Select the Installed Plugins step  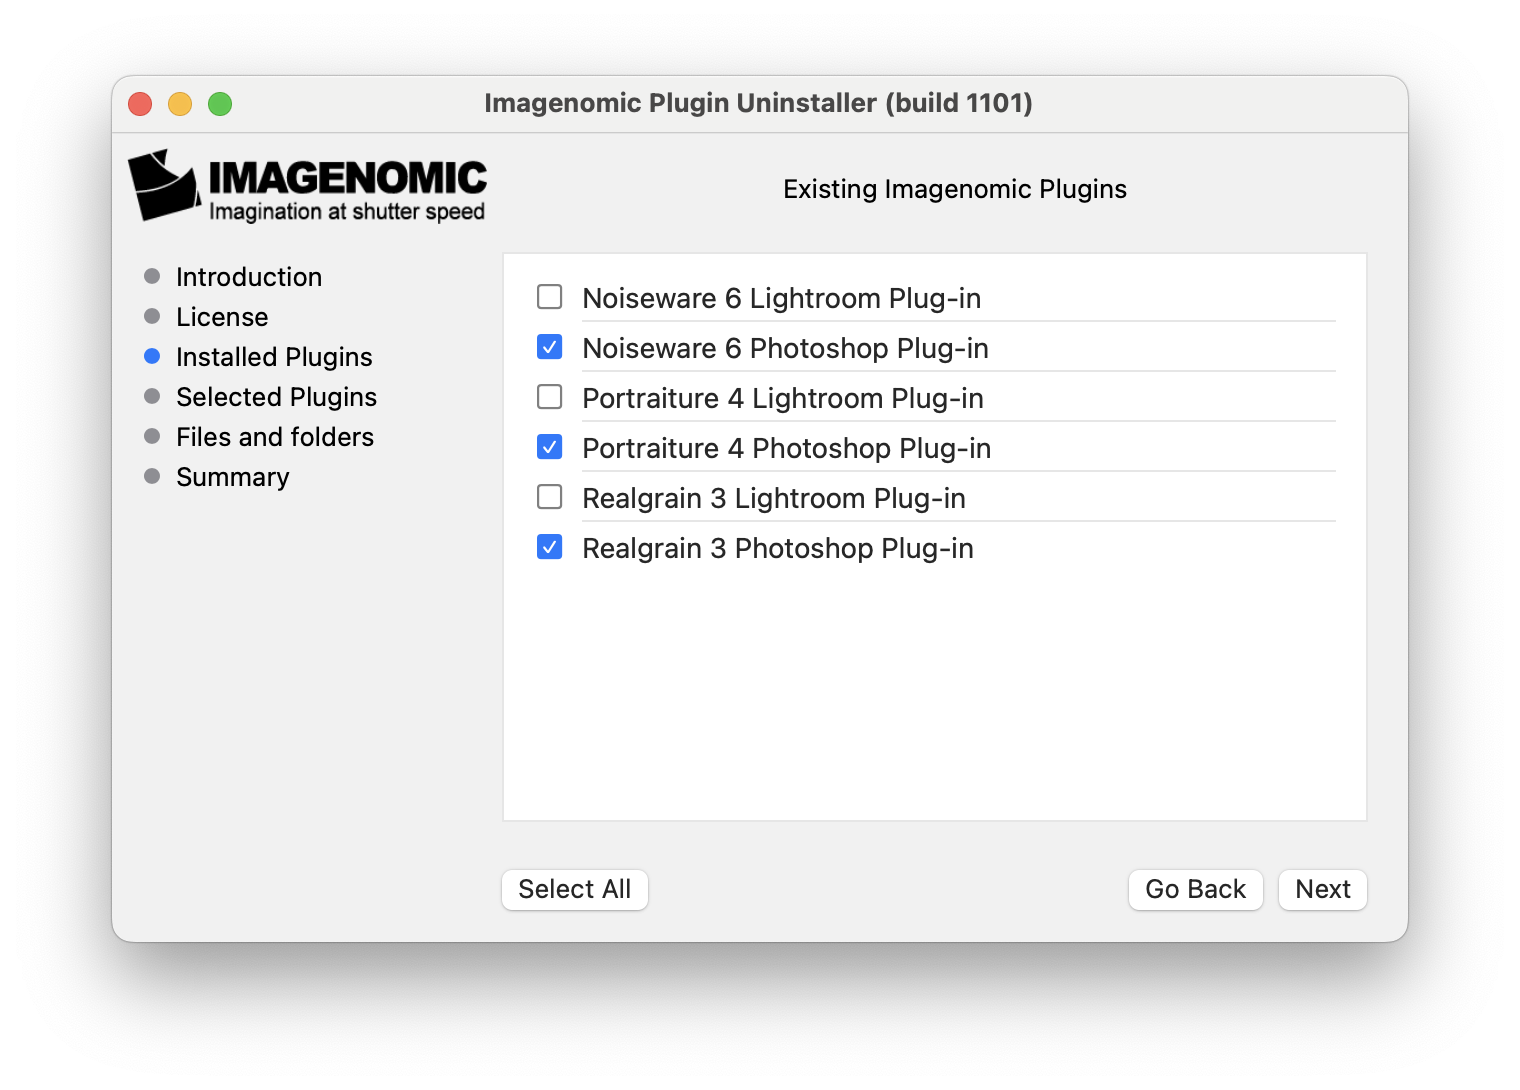tap(274, 357)
